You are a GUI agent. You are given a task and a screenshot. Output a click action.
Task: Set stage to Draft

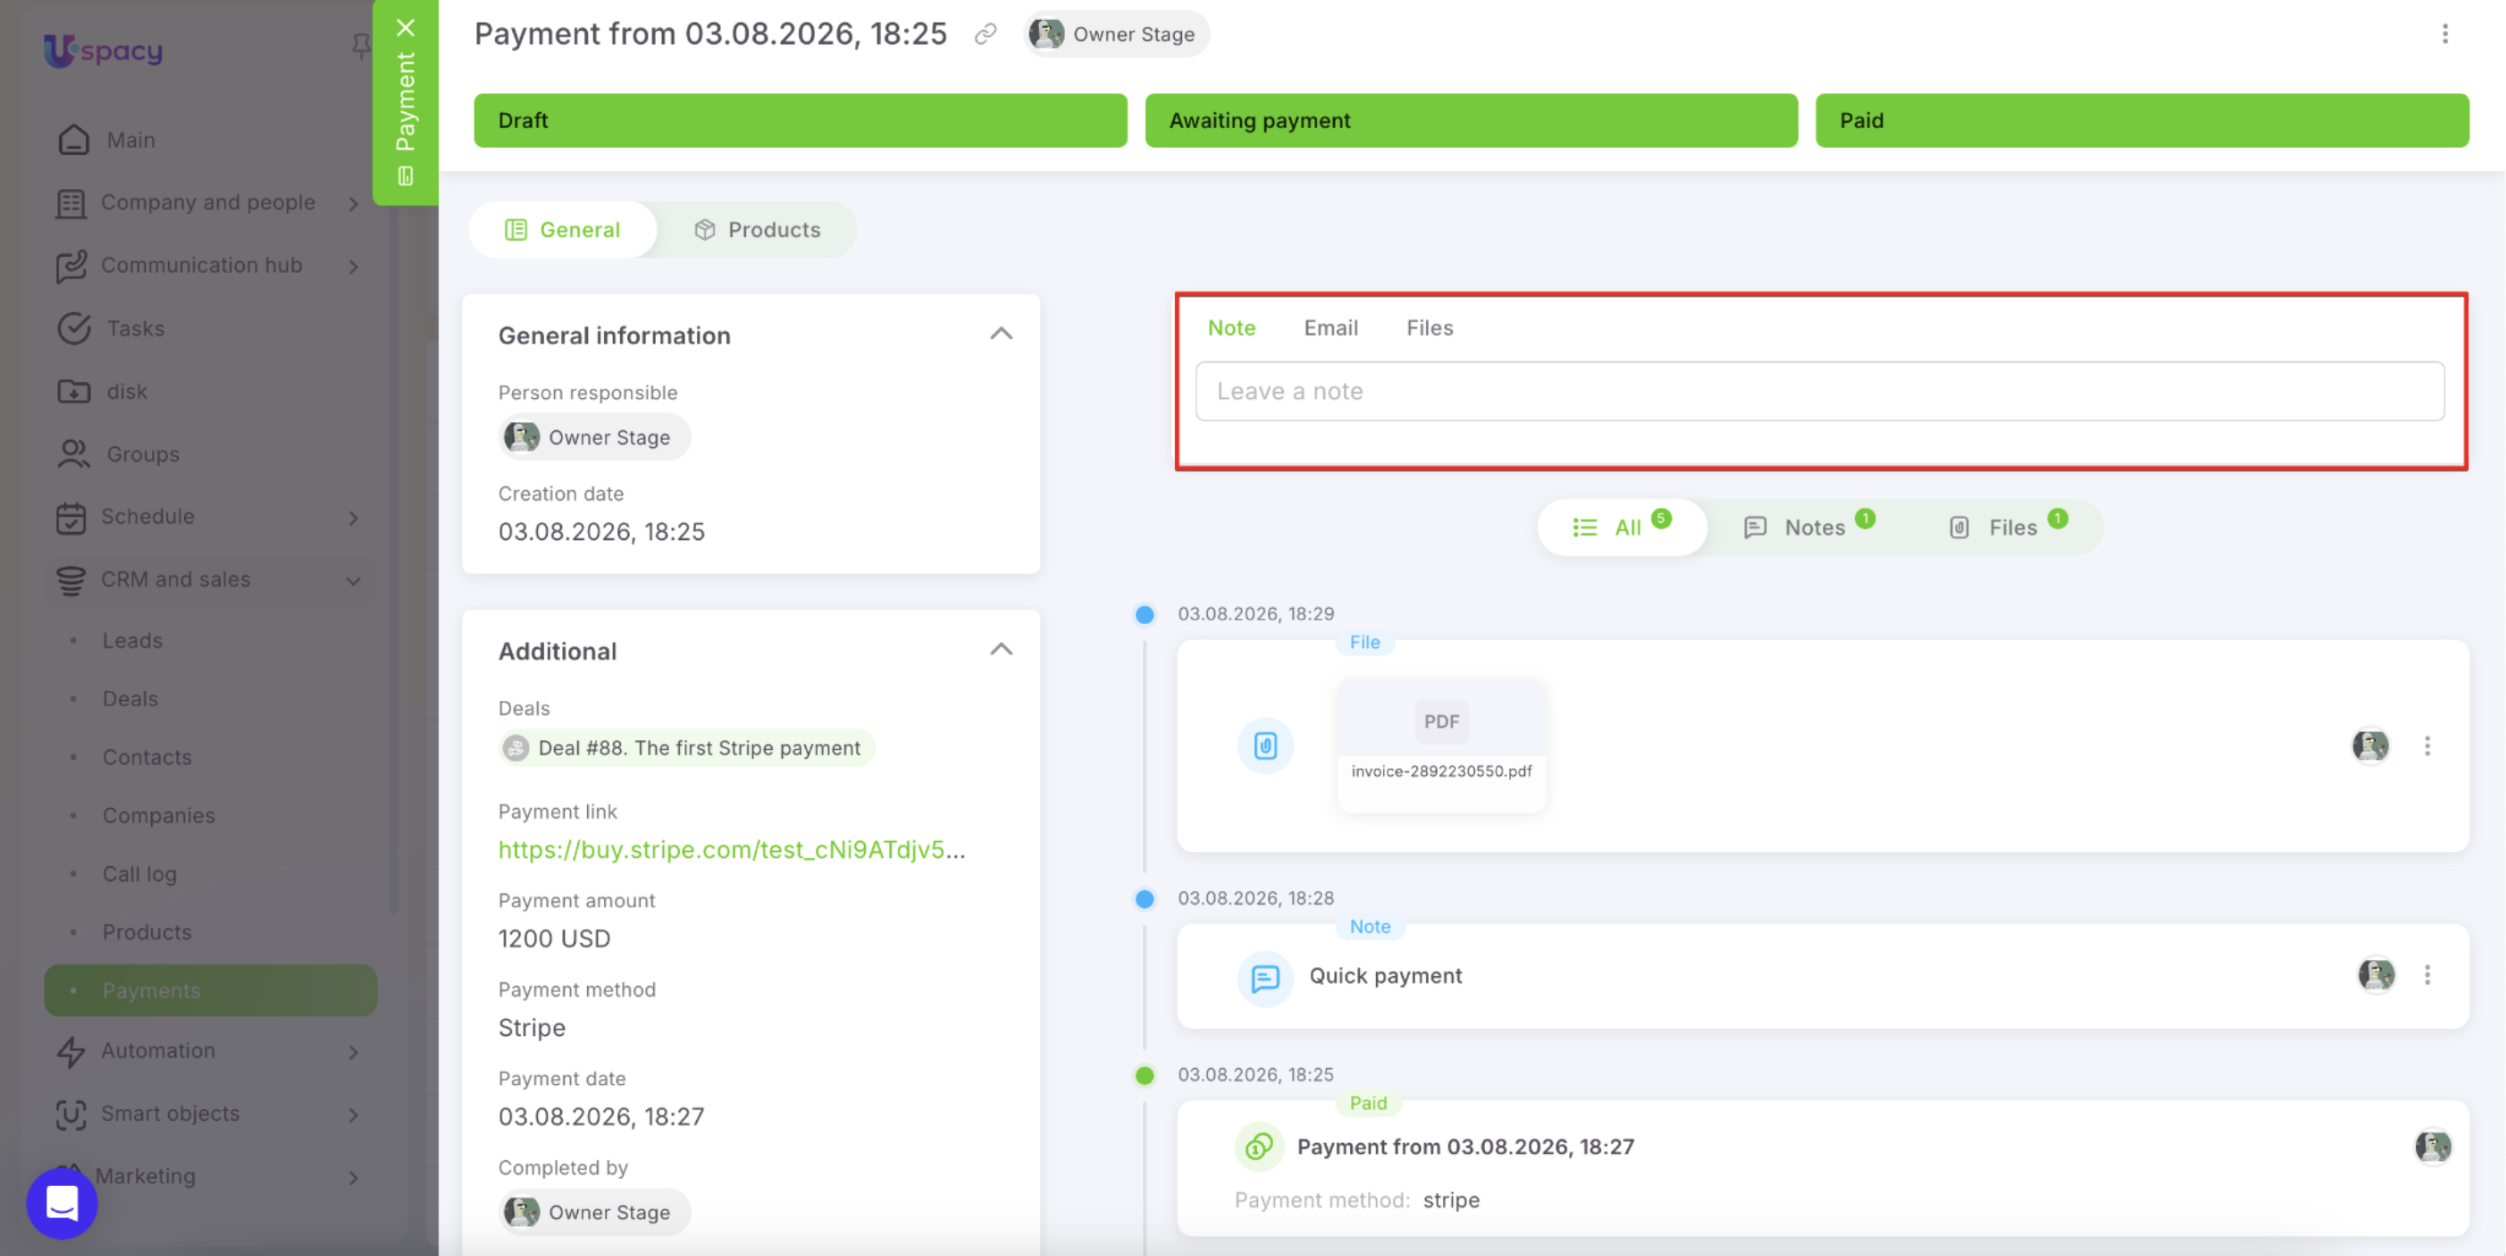point(800,120)
